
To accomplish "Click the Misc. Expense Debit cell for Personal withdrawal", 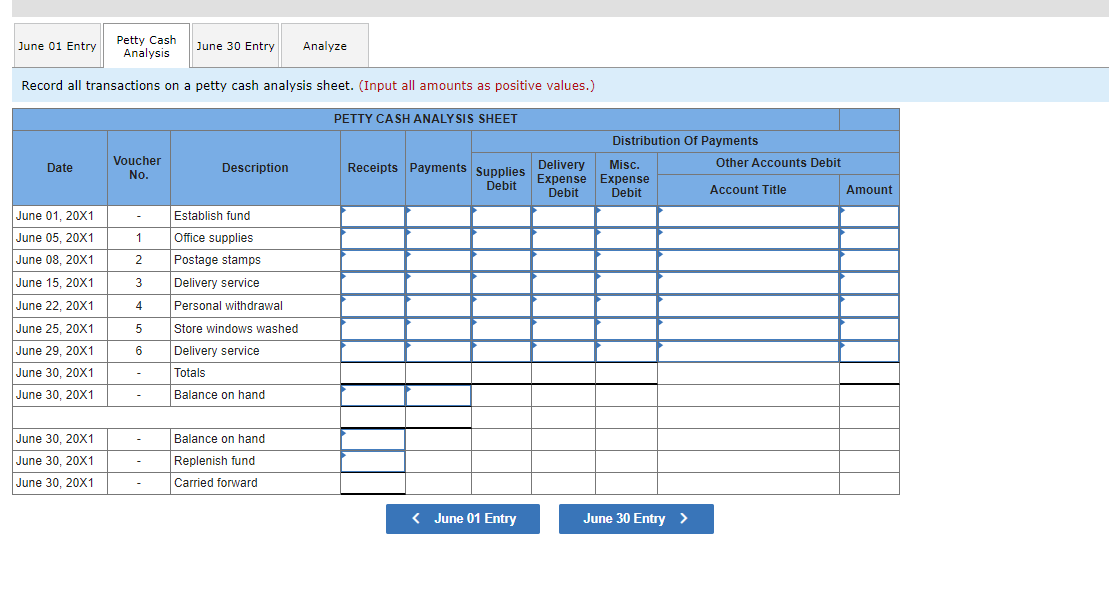I will (x=625, y=305).
